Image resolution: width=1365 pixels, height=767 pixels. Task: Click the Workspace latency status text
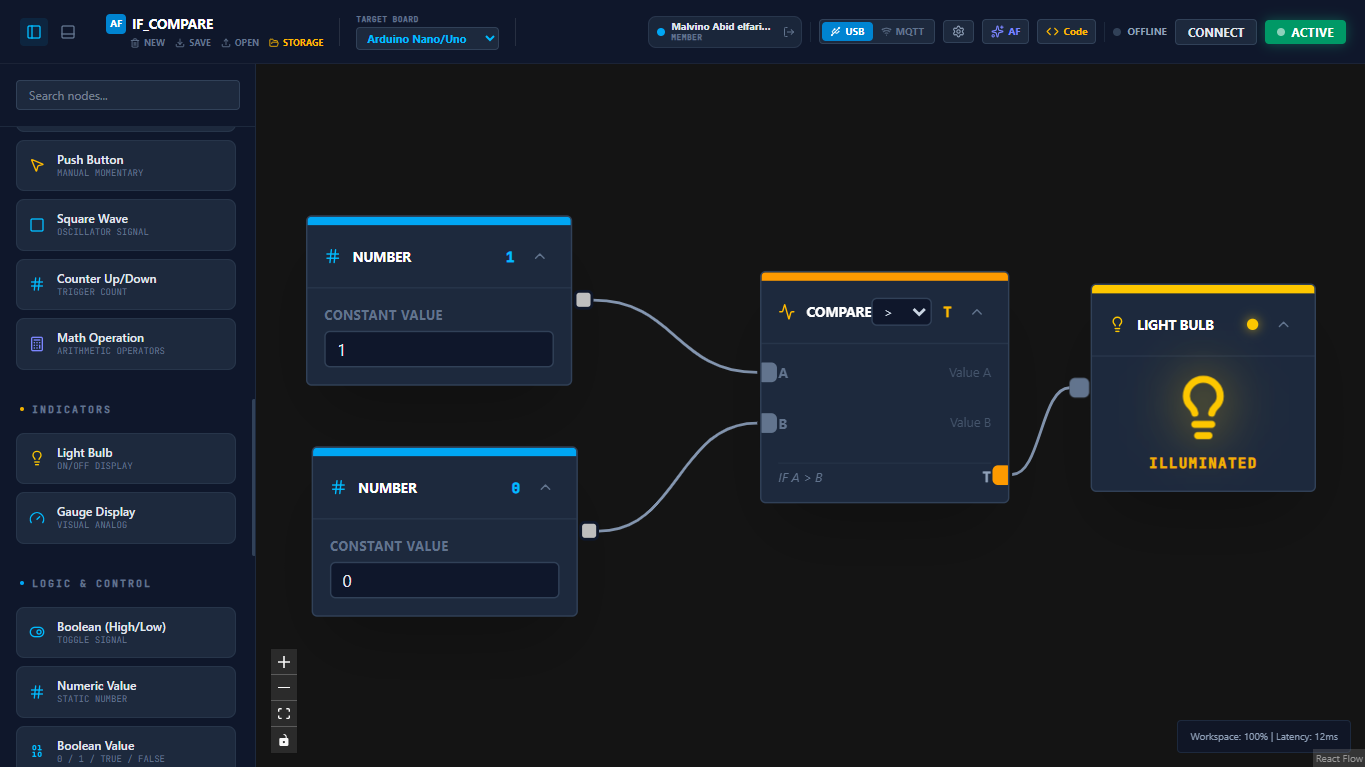1264,736
